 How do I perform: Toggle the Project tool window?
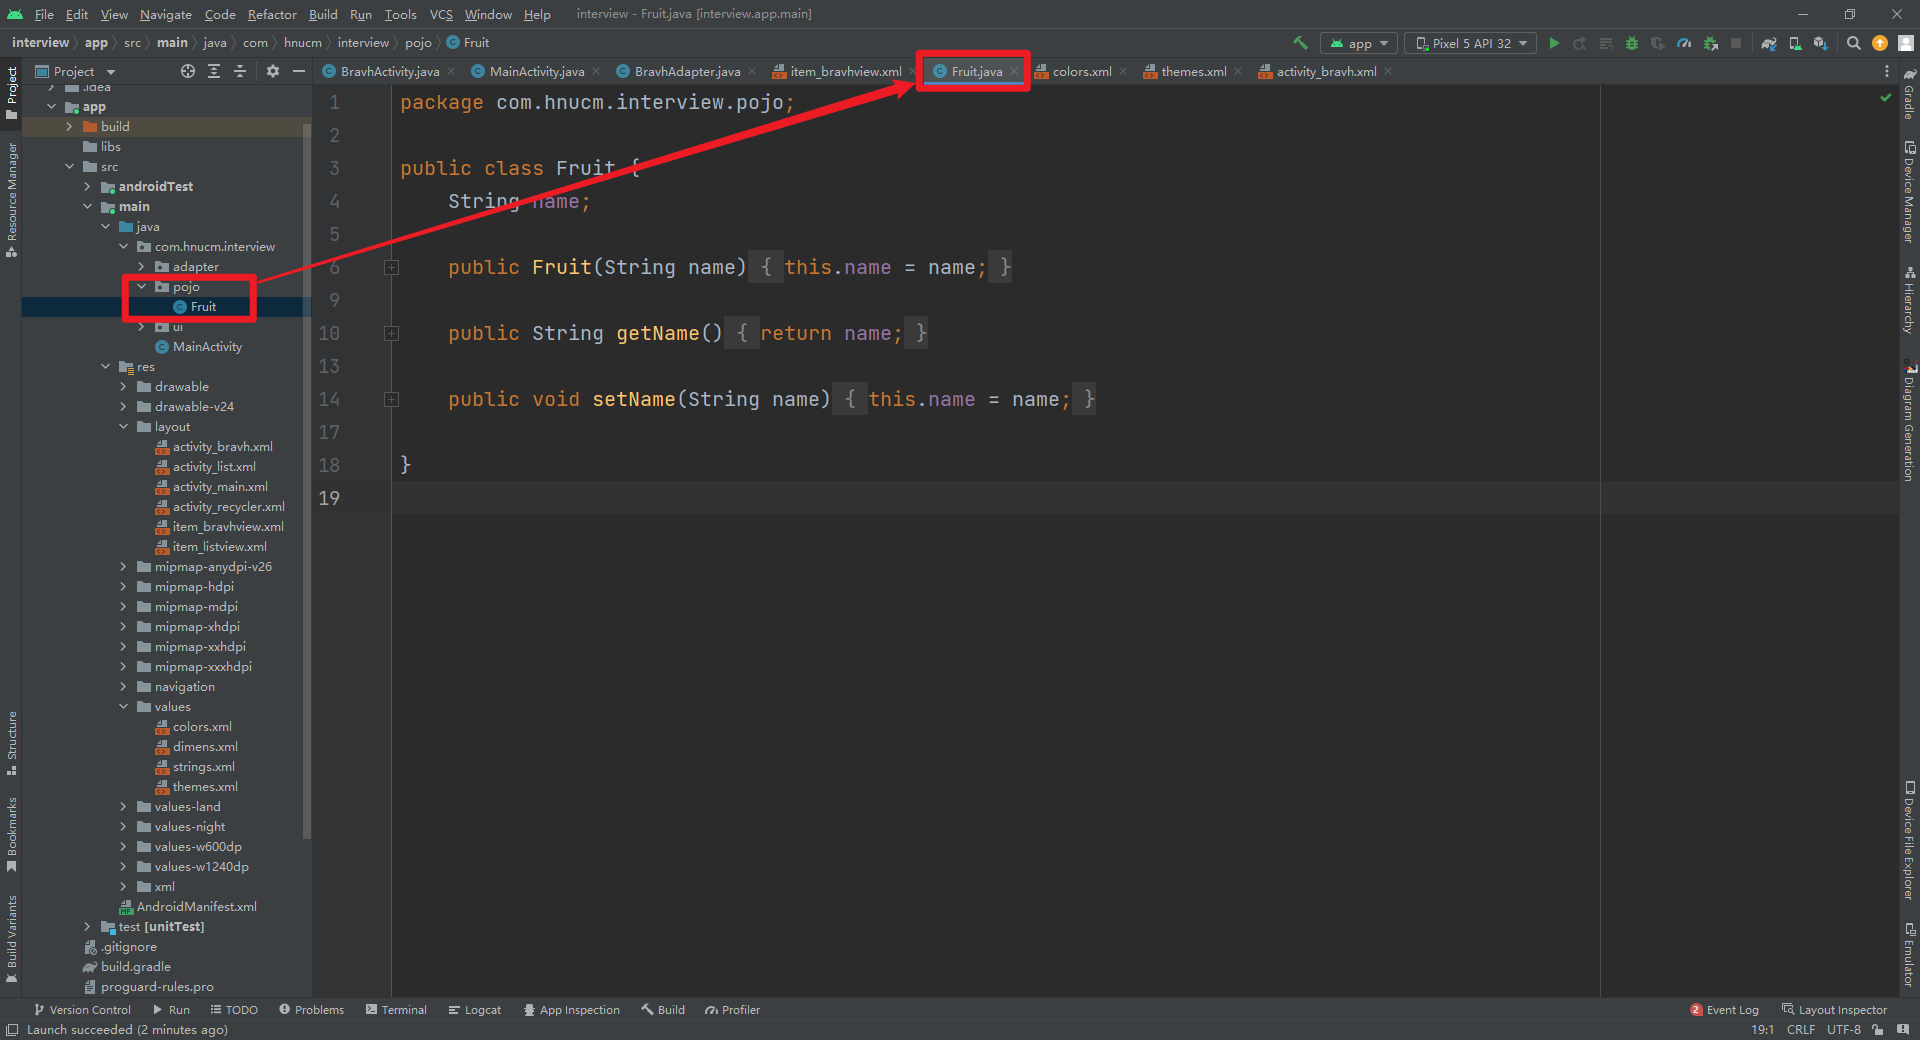(11, 92)
